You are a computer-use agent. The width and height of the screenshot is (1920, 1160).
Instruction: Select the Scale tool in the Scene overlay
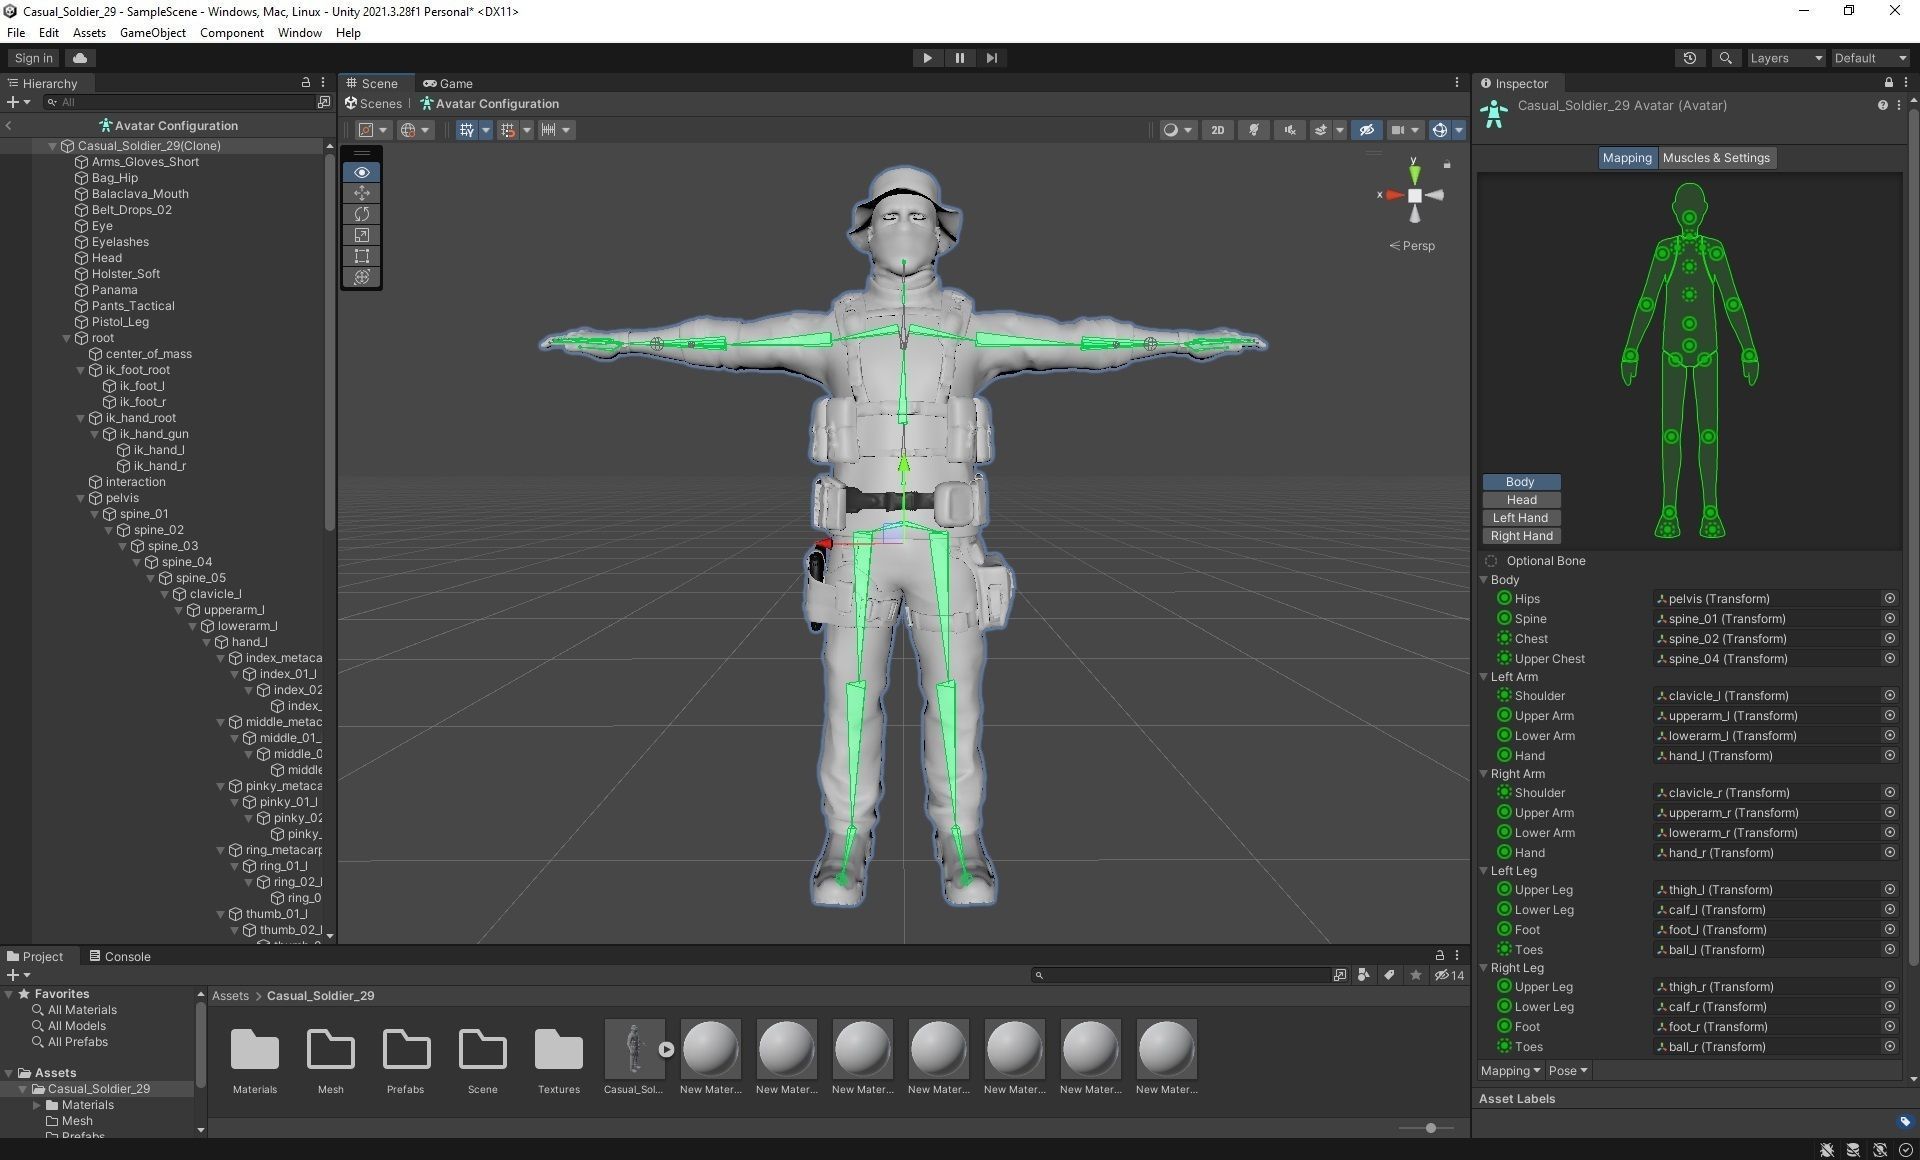(362, 235)
